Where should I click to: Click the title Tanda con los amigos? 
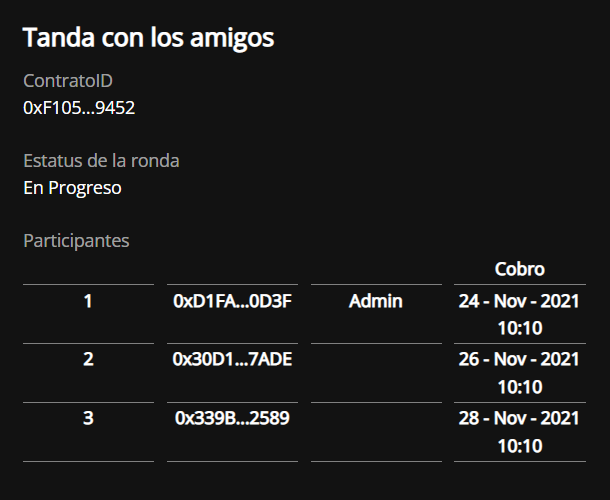(149, 38)
